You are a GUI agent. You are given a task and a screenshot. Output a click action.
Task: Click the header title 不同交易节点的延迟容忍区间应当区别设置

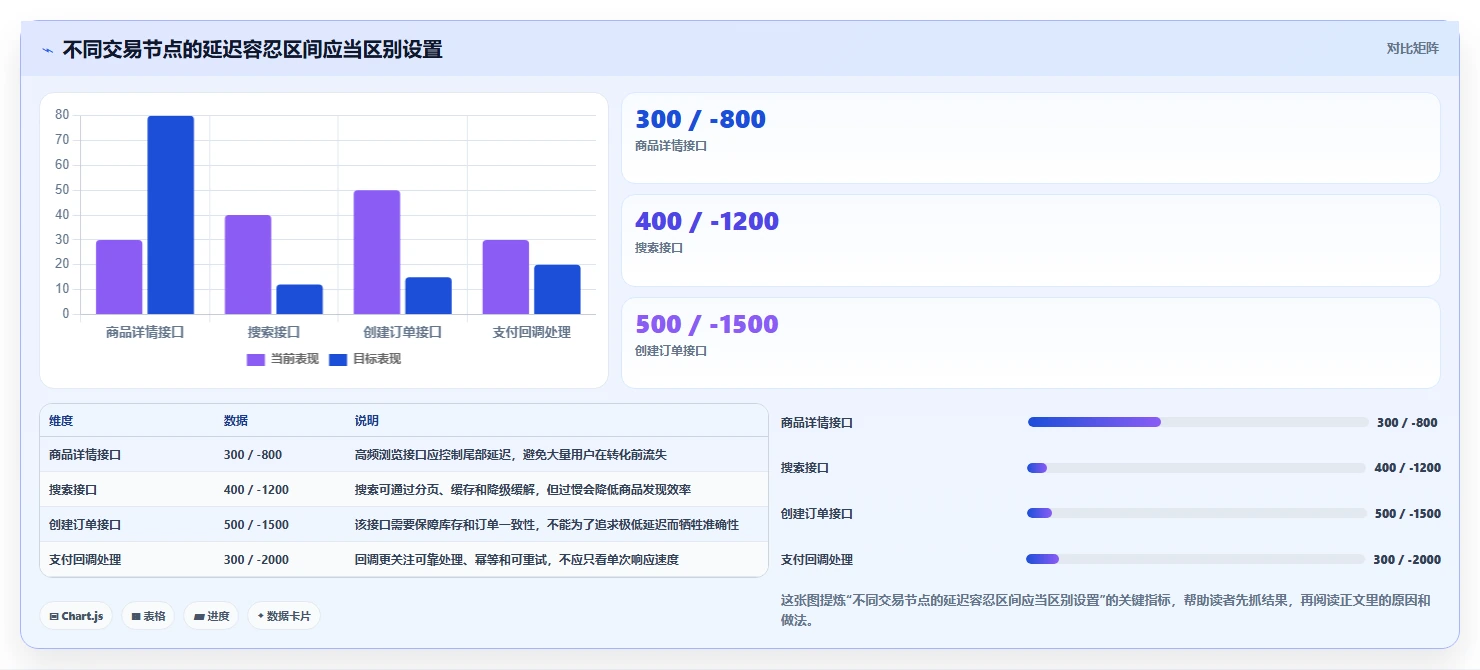pyautogui.click(x=252, y=49)
